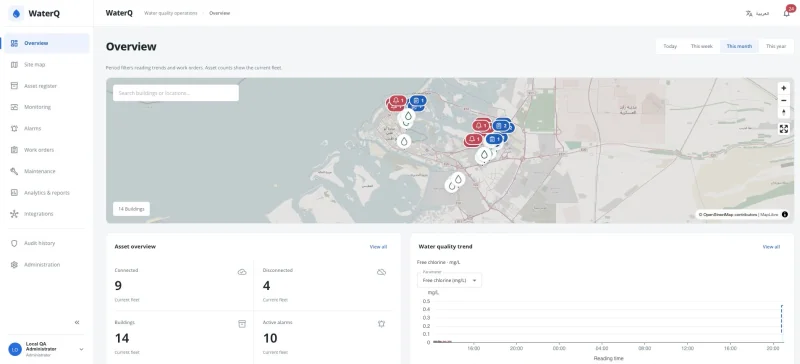Click the Active alarms count 10
This screenshot has height=364, width=800.
[x=270, y=338]
